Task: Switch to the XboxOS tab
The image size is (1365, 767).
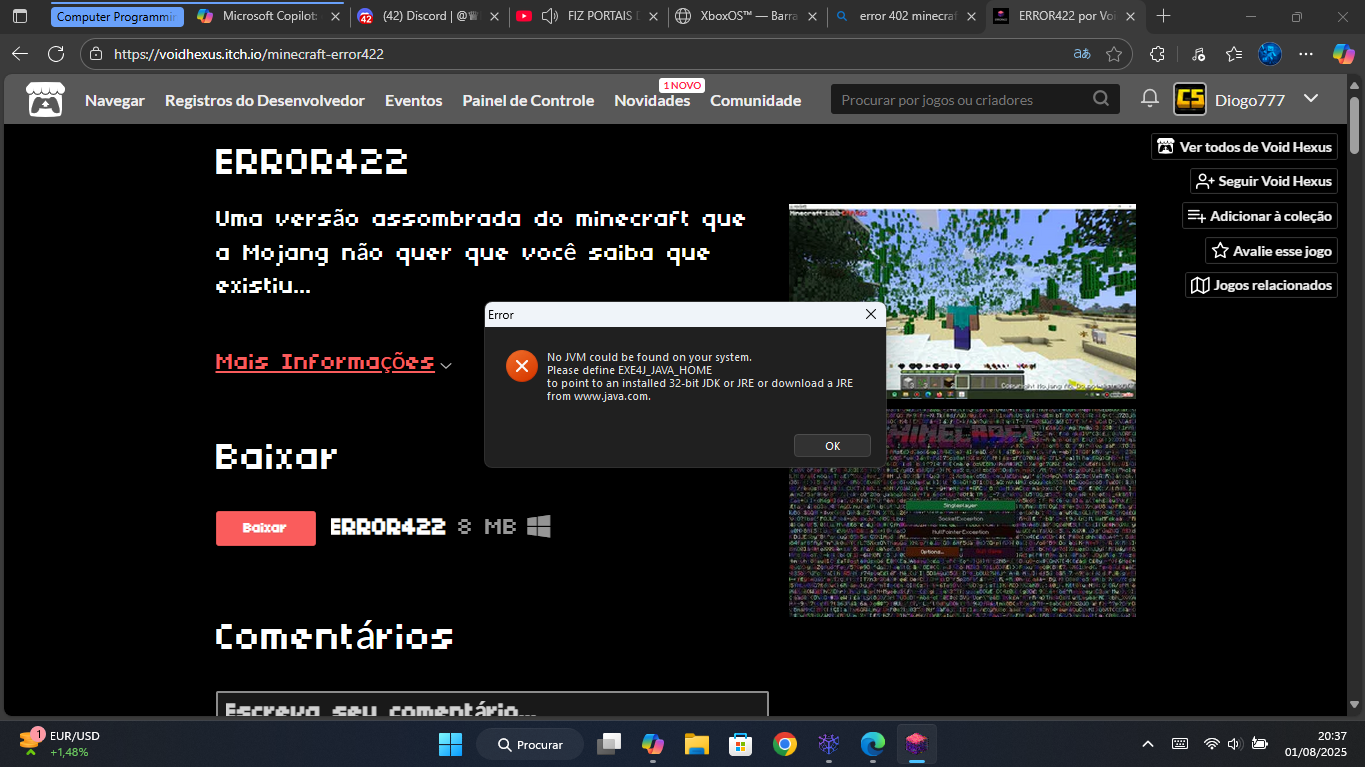Action: (x=746, y=16)
